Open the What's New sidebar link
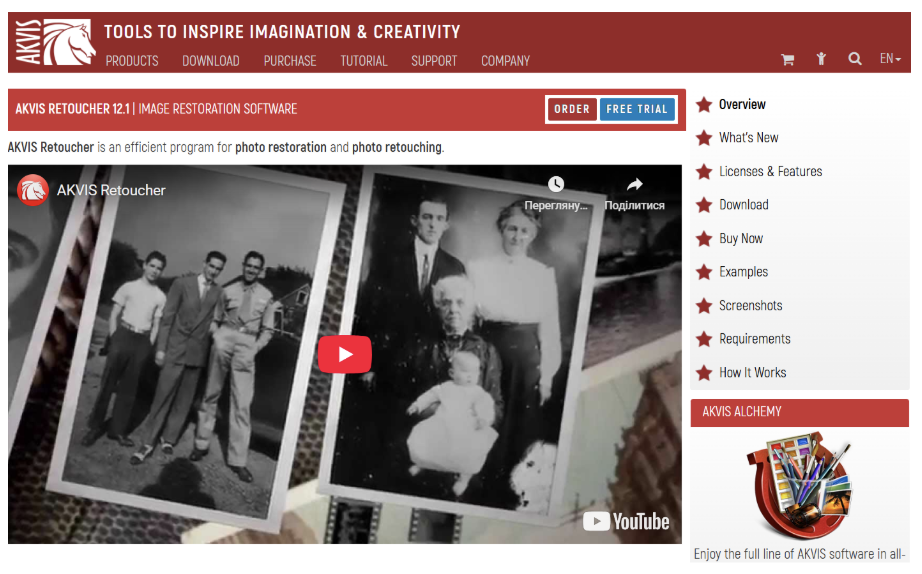Viewport: 922px width, 574px height. pos(748,138)
